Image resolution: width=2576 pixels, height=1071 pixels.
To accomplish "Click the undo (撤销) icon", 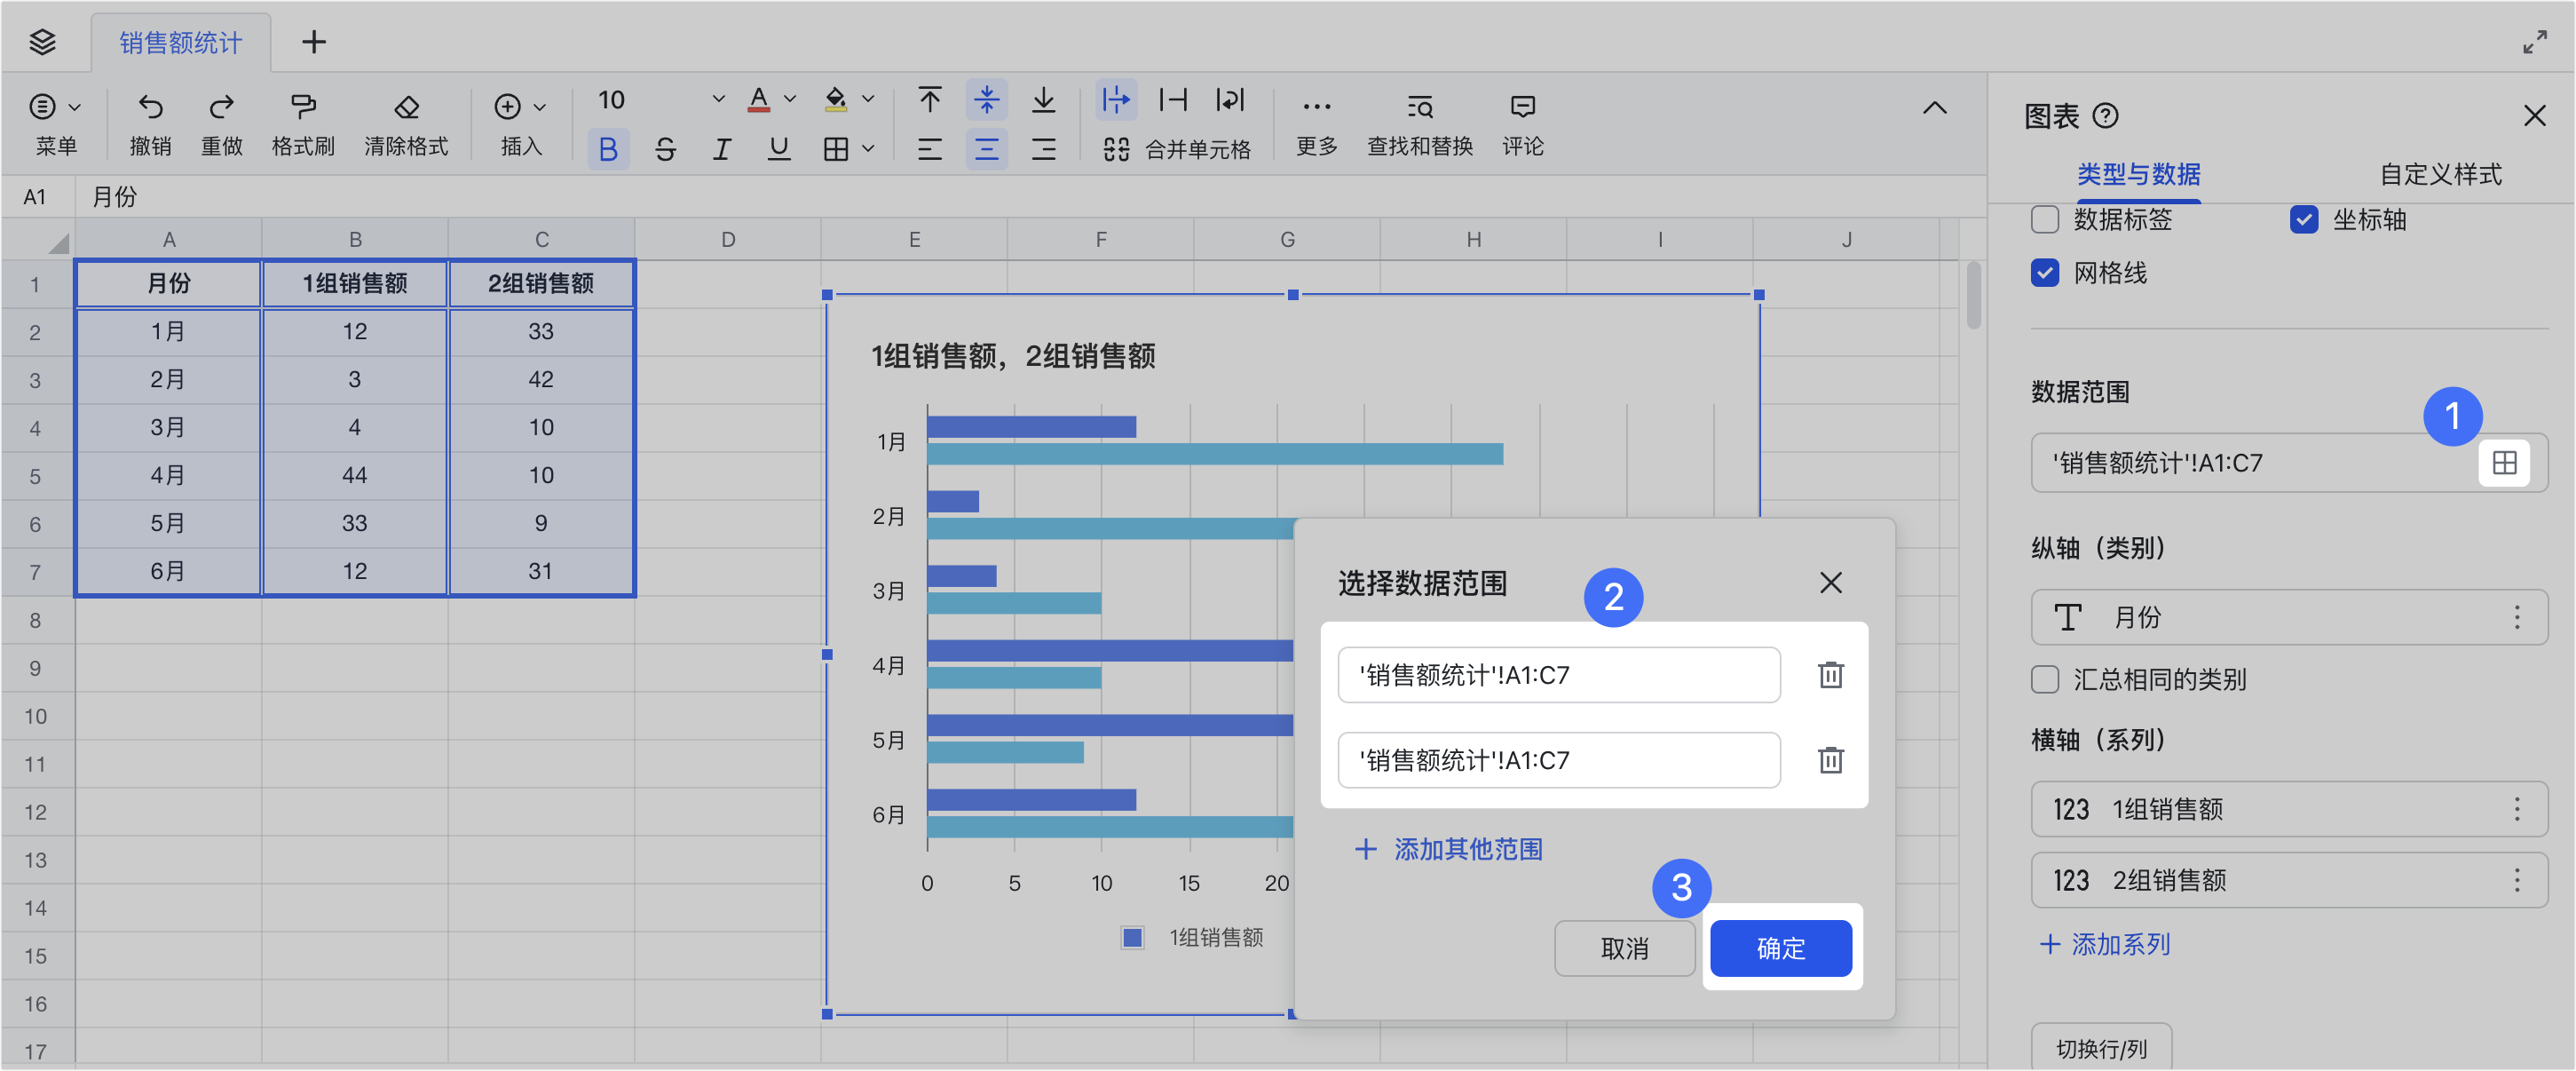I will pos(150,106).
